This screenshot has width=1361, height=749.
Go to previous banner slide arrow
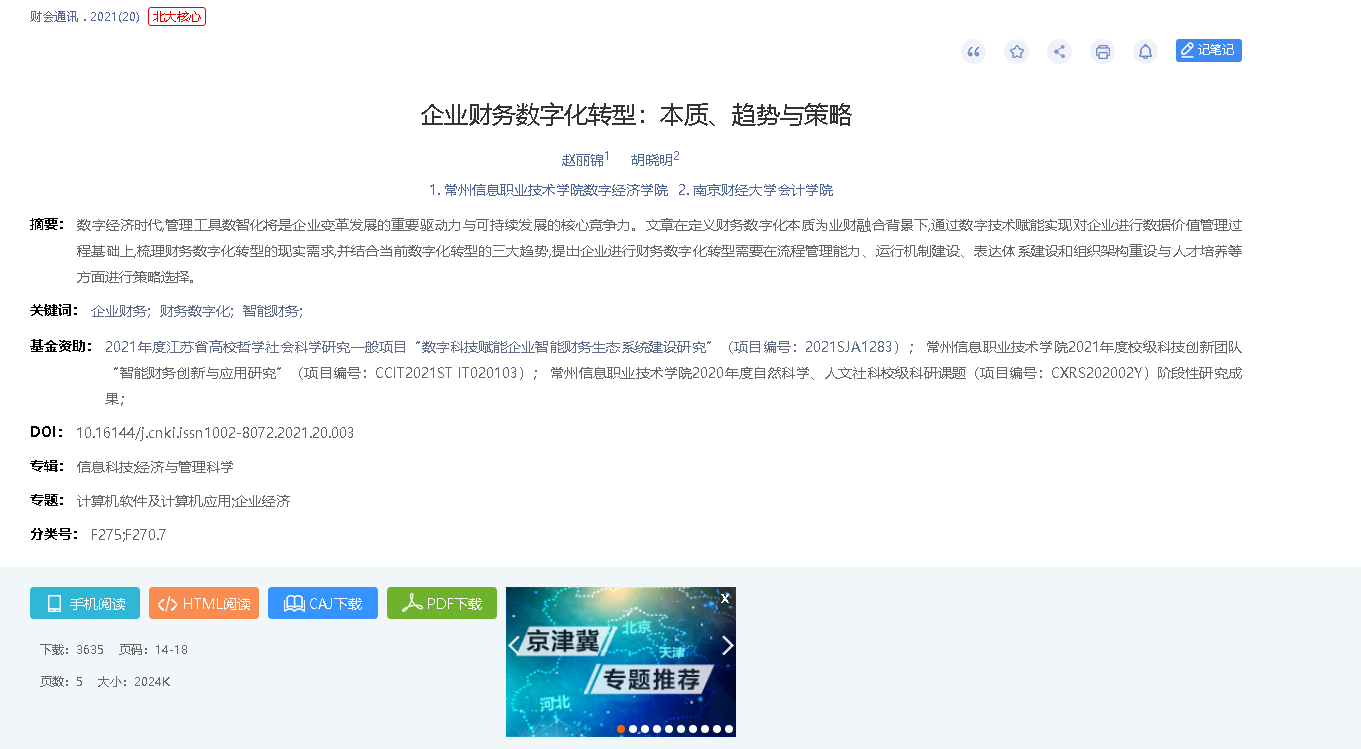pos(515,645)
